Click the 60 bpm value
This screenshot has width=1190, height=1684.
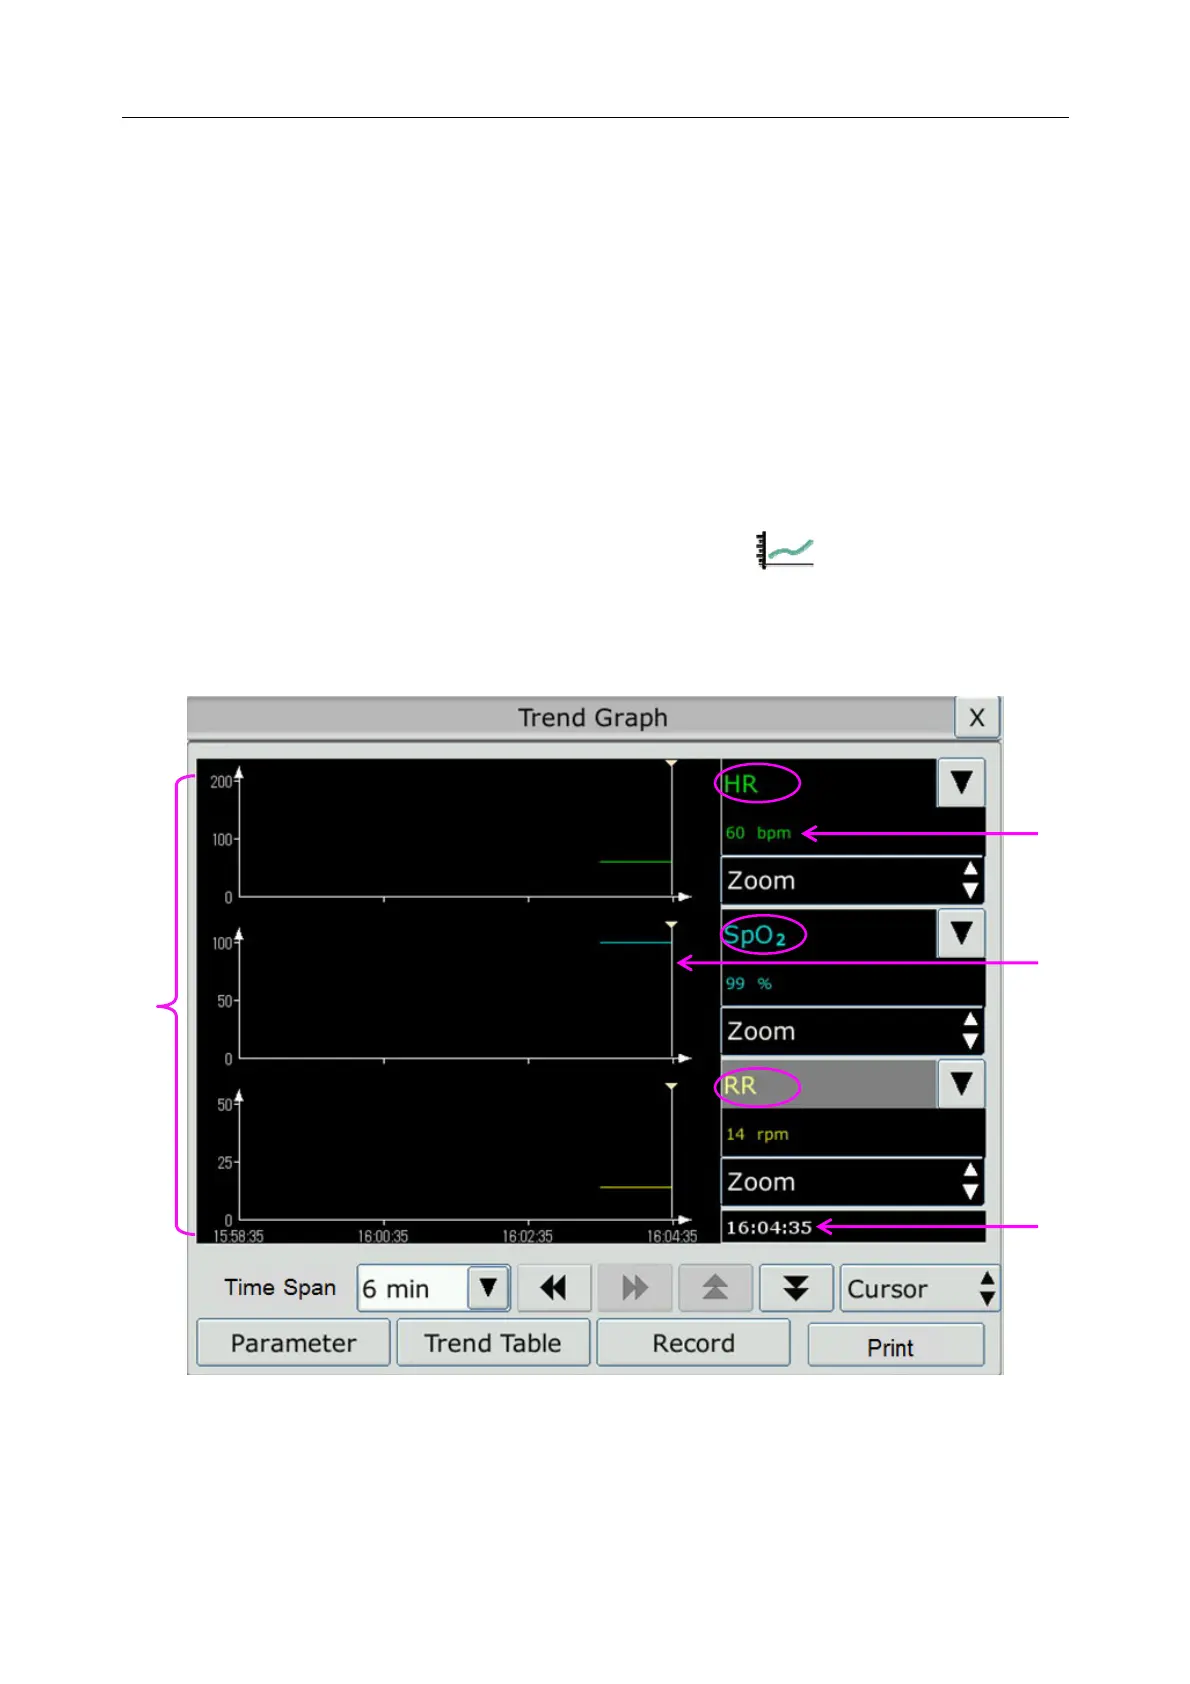click(758, 833)
